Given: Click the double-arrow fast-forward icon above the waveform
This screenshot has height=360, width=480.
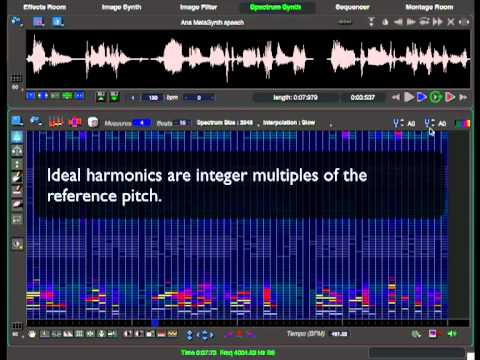Looking at the screenshot, I should tap(437, 22).
